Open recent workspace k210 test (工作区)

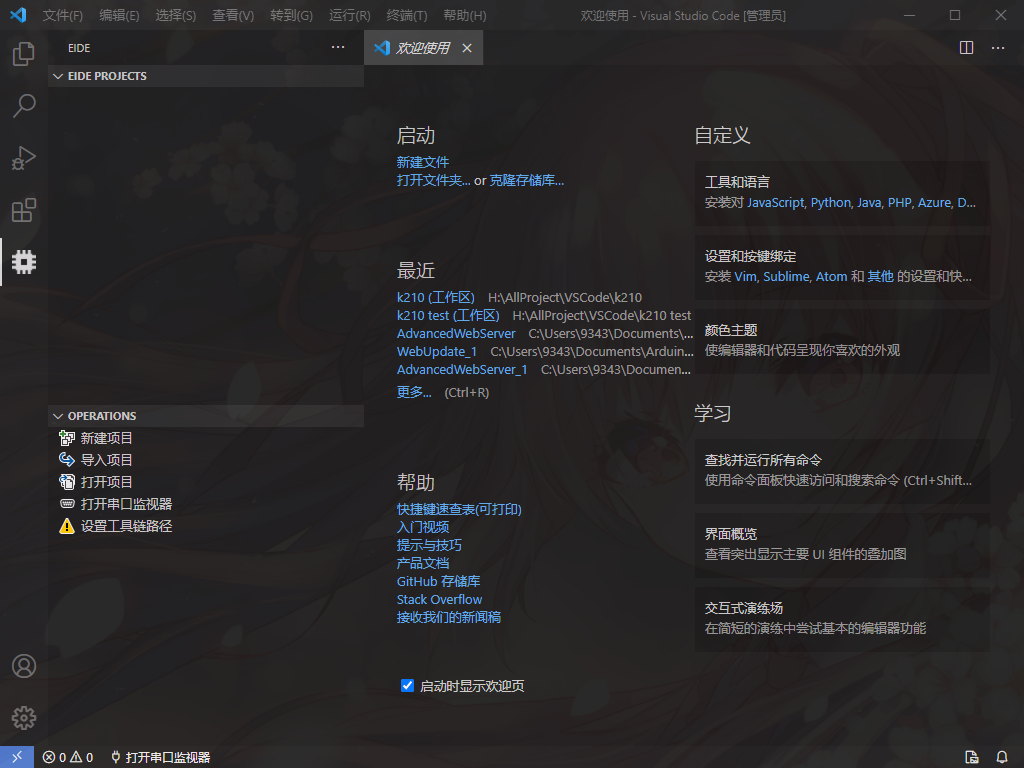[448, 315]
